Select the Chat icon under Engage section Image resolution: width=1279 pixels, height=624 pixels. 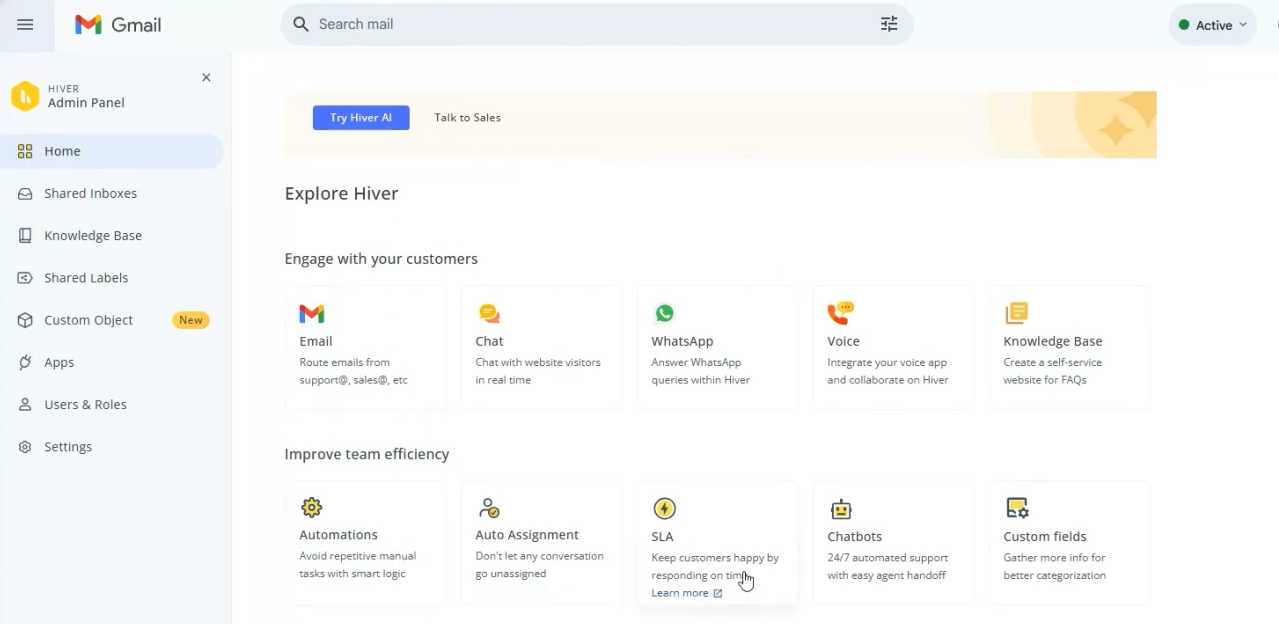tap(489, 313)
